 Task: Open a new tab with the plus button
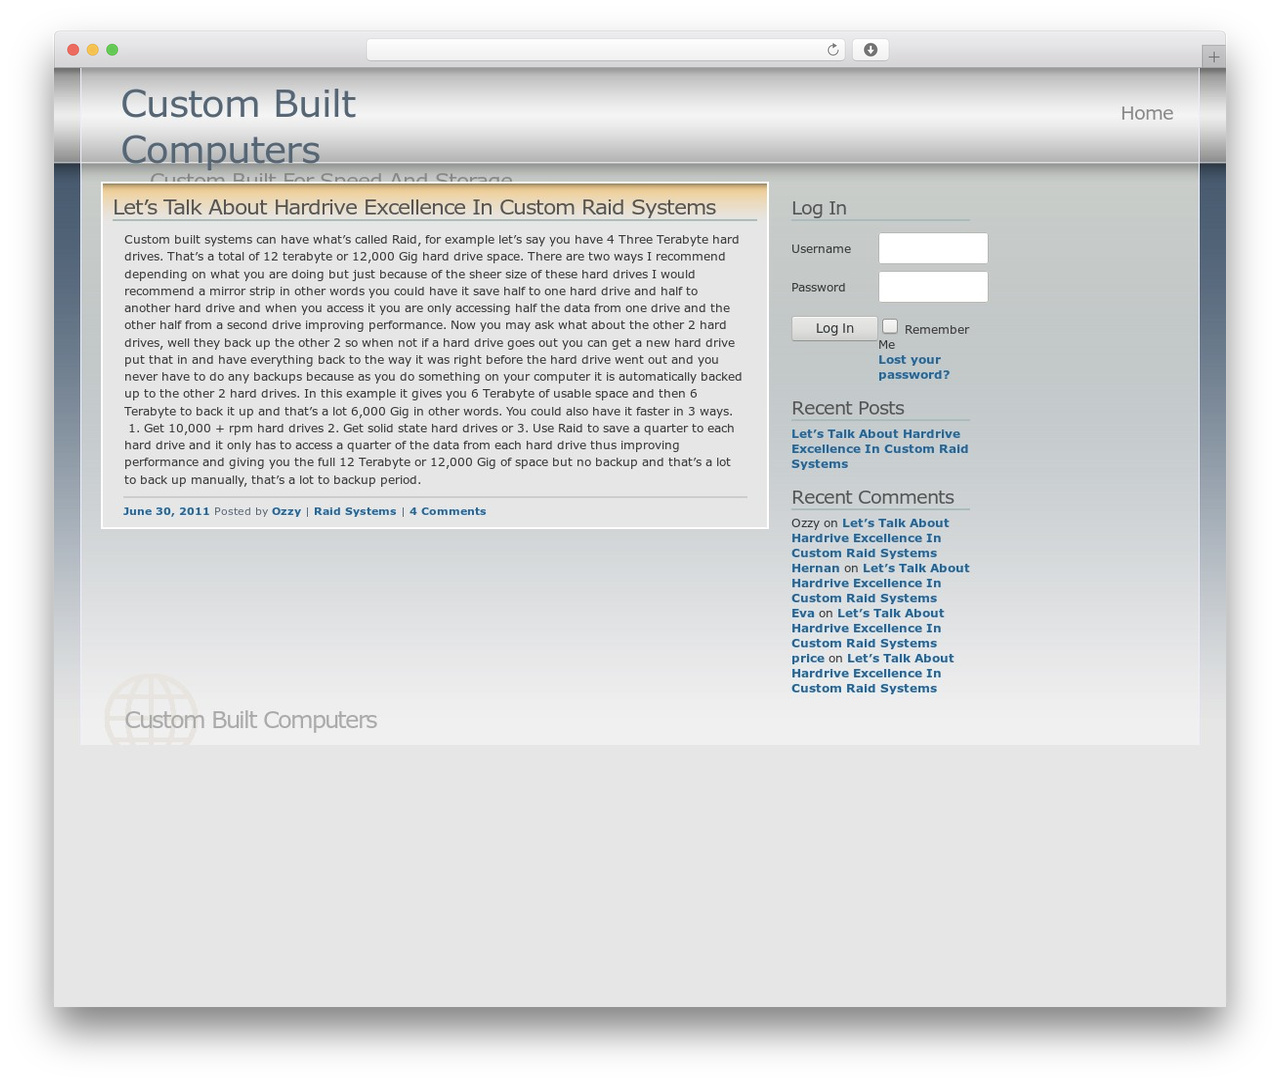(1213, 57)
